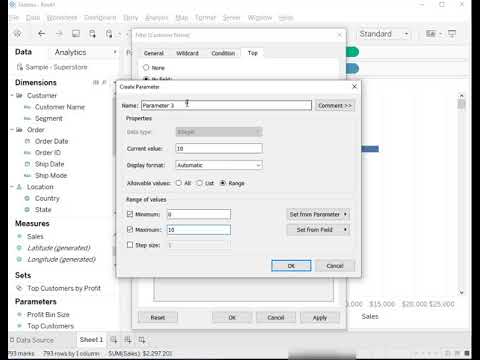Open the Display format dropdown
This screenshot has width=480, height=360.
pyautogui.click(x=219, y=165)
